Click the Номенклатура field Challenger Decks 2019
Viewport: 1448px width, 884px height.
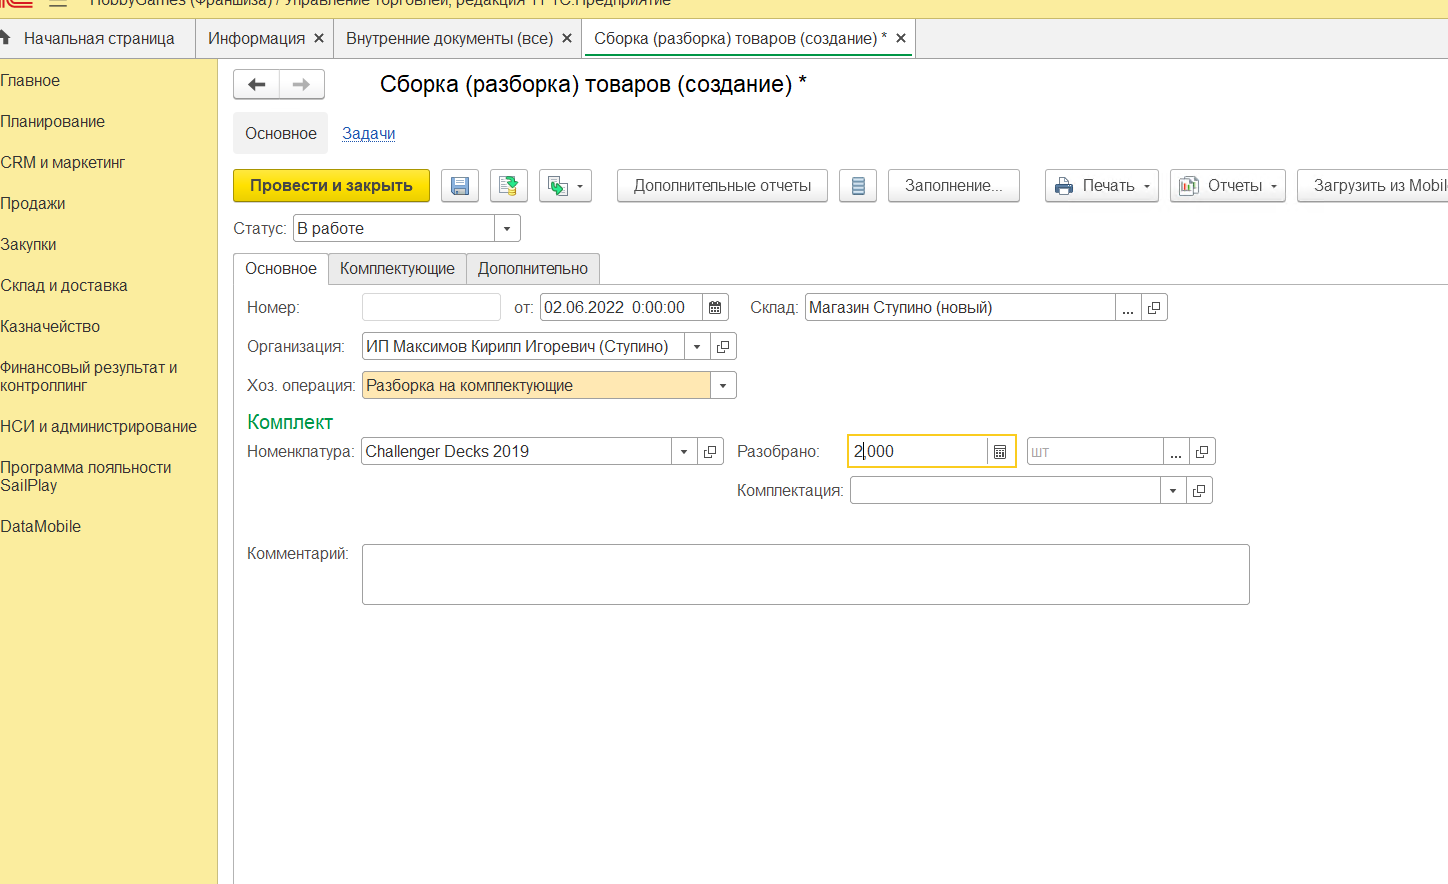pos(516,452)
